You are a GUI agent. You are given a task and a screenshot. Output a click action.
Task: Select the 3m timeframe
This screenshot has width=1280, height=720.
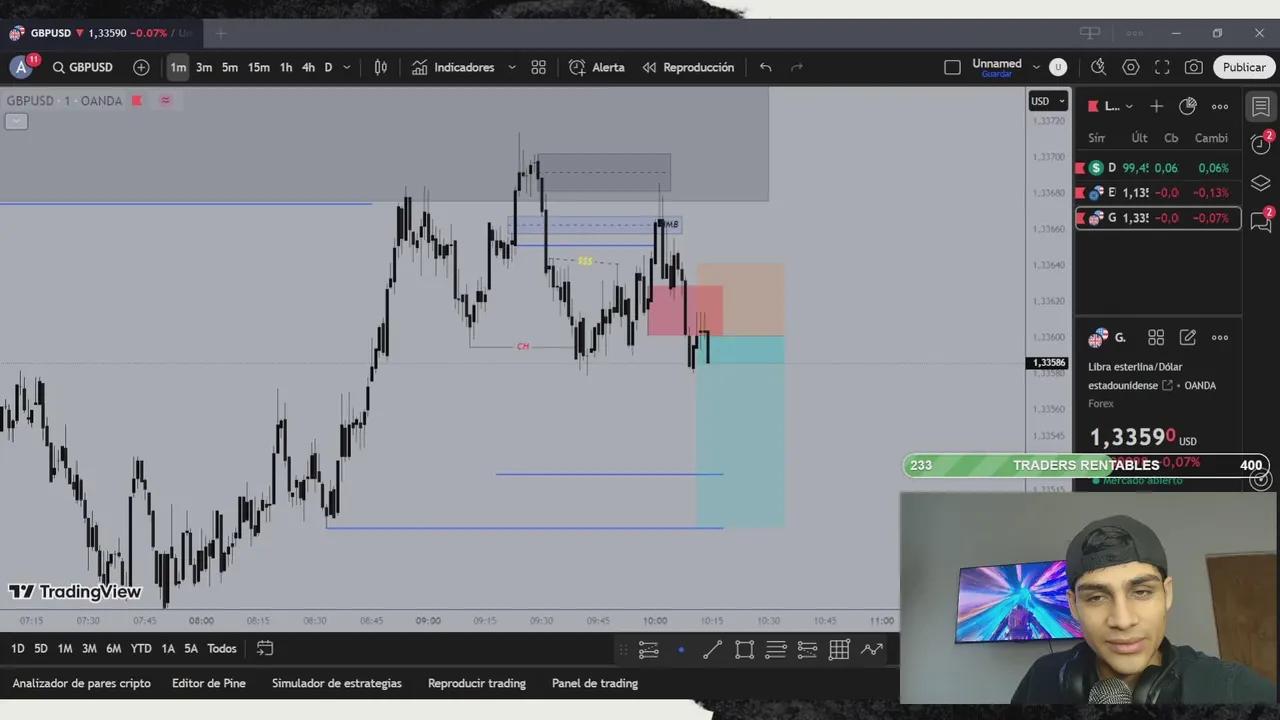pos(204,67)
